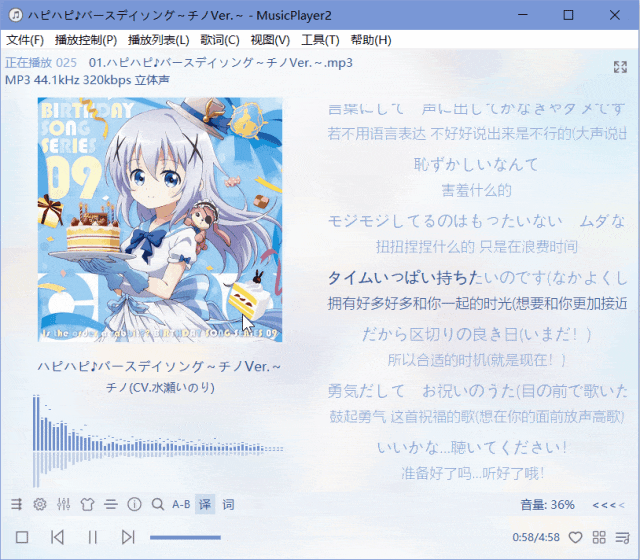Maximize the MusicPlayer2 window
Screen dimensions: 640x560
[568, 15]
